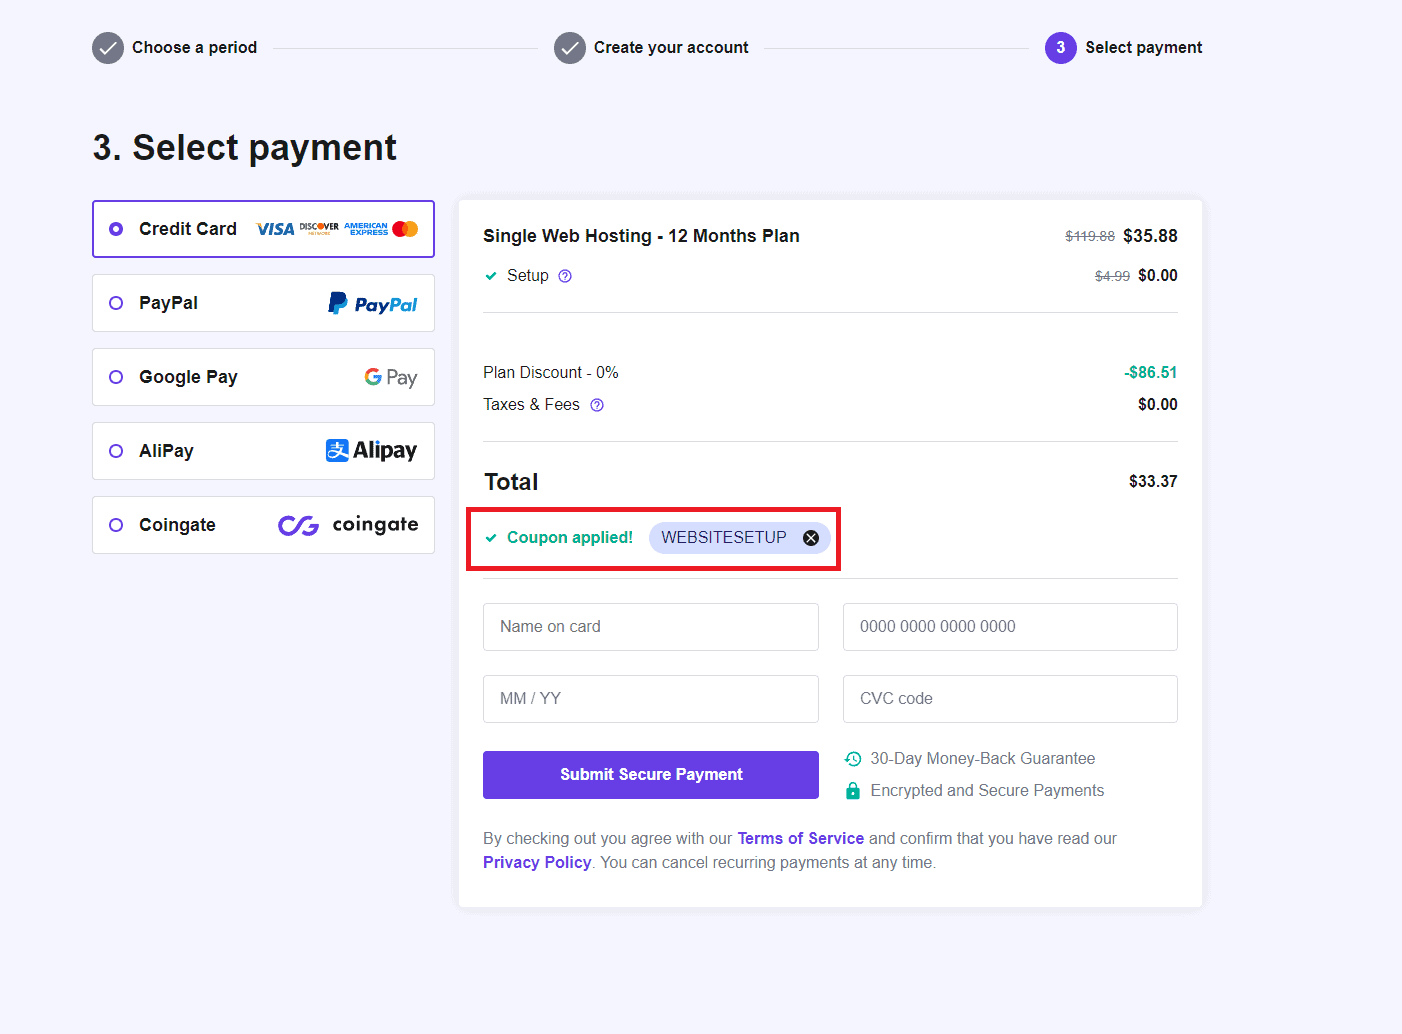
Task: Click the Single Web Hosting plan title
Action: [x=641, y=236]
